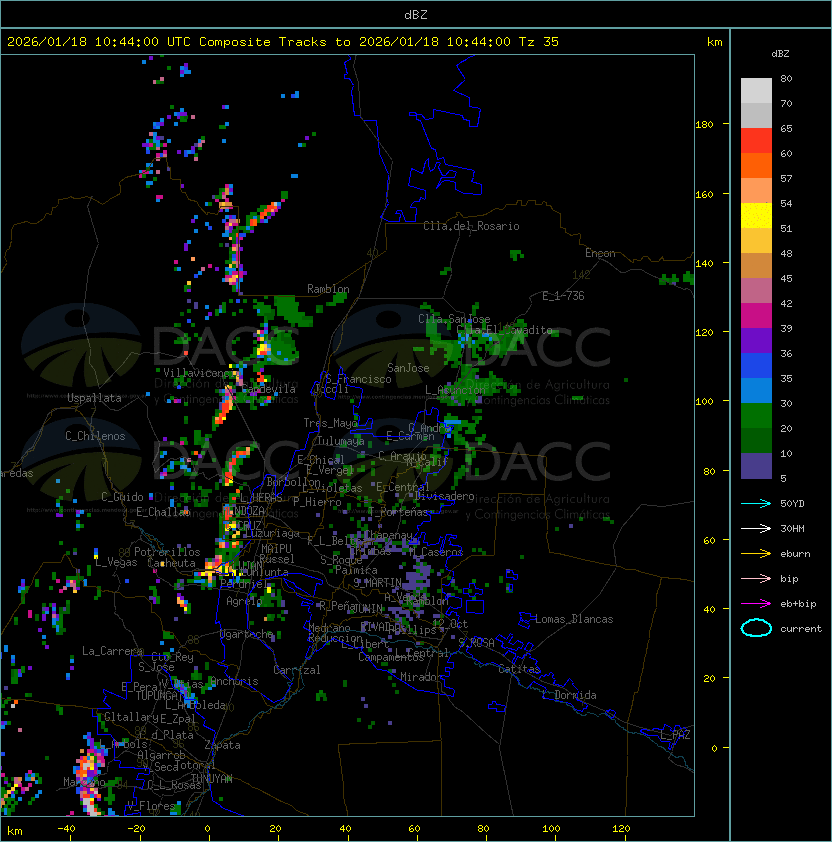Click the brown 45–48 dBZ swatch
This screenshot has width=832, height=842.
756,265
